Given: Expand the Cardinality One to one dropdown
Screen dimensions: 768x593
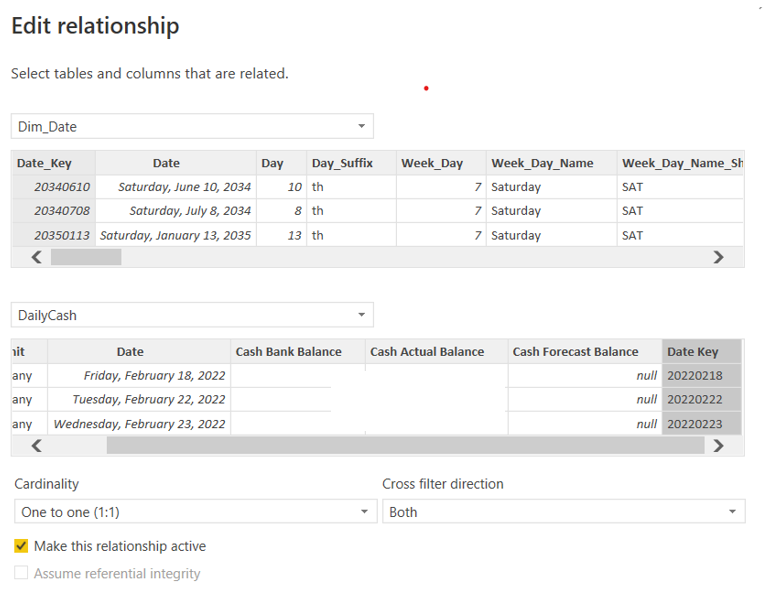Looking at the screenshot, I should 195,512.
